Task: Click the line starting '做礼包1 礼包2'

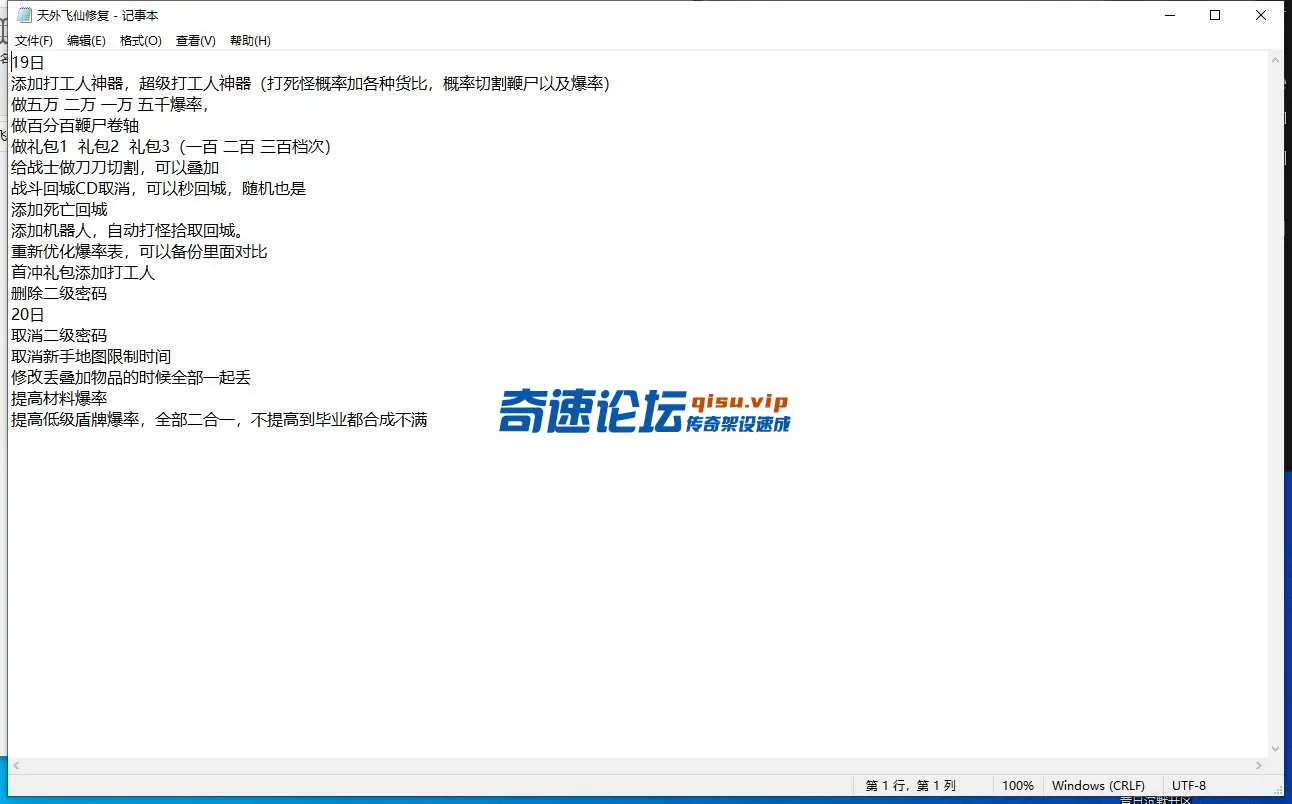Action: pyautogui.click(x=171, y=146)
